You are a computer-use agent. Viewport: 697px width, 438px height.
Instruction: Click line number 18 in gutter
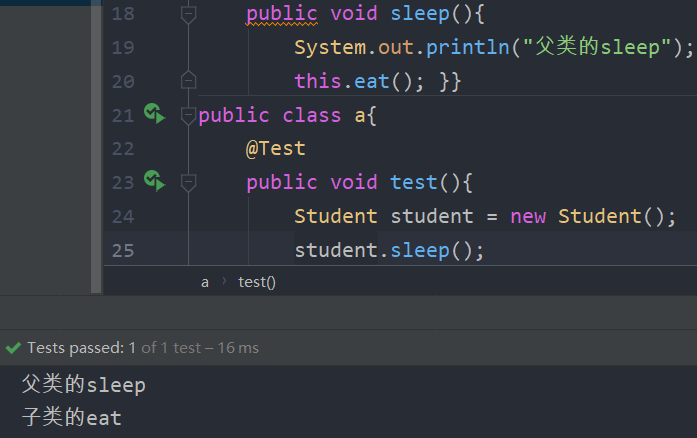click(x=123, y=14)
